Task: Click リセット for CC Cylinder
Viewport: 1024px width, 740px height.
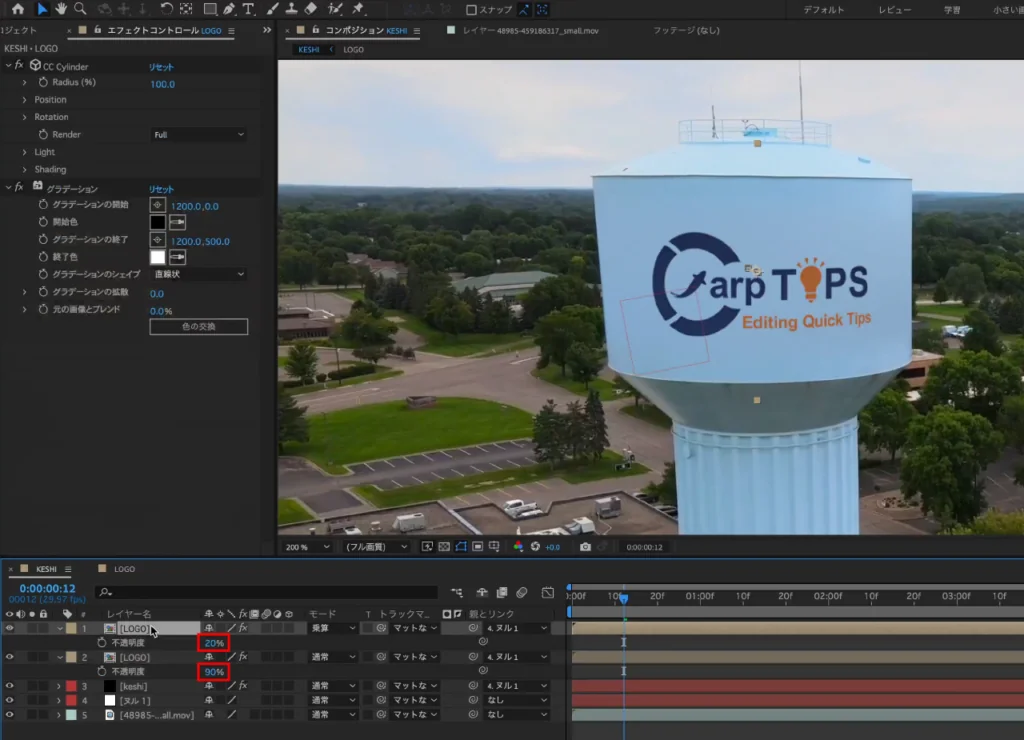Action: (x=161, y=67)
